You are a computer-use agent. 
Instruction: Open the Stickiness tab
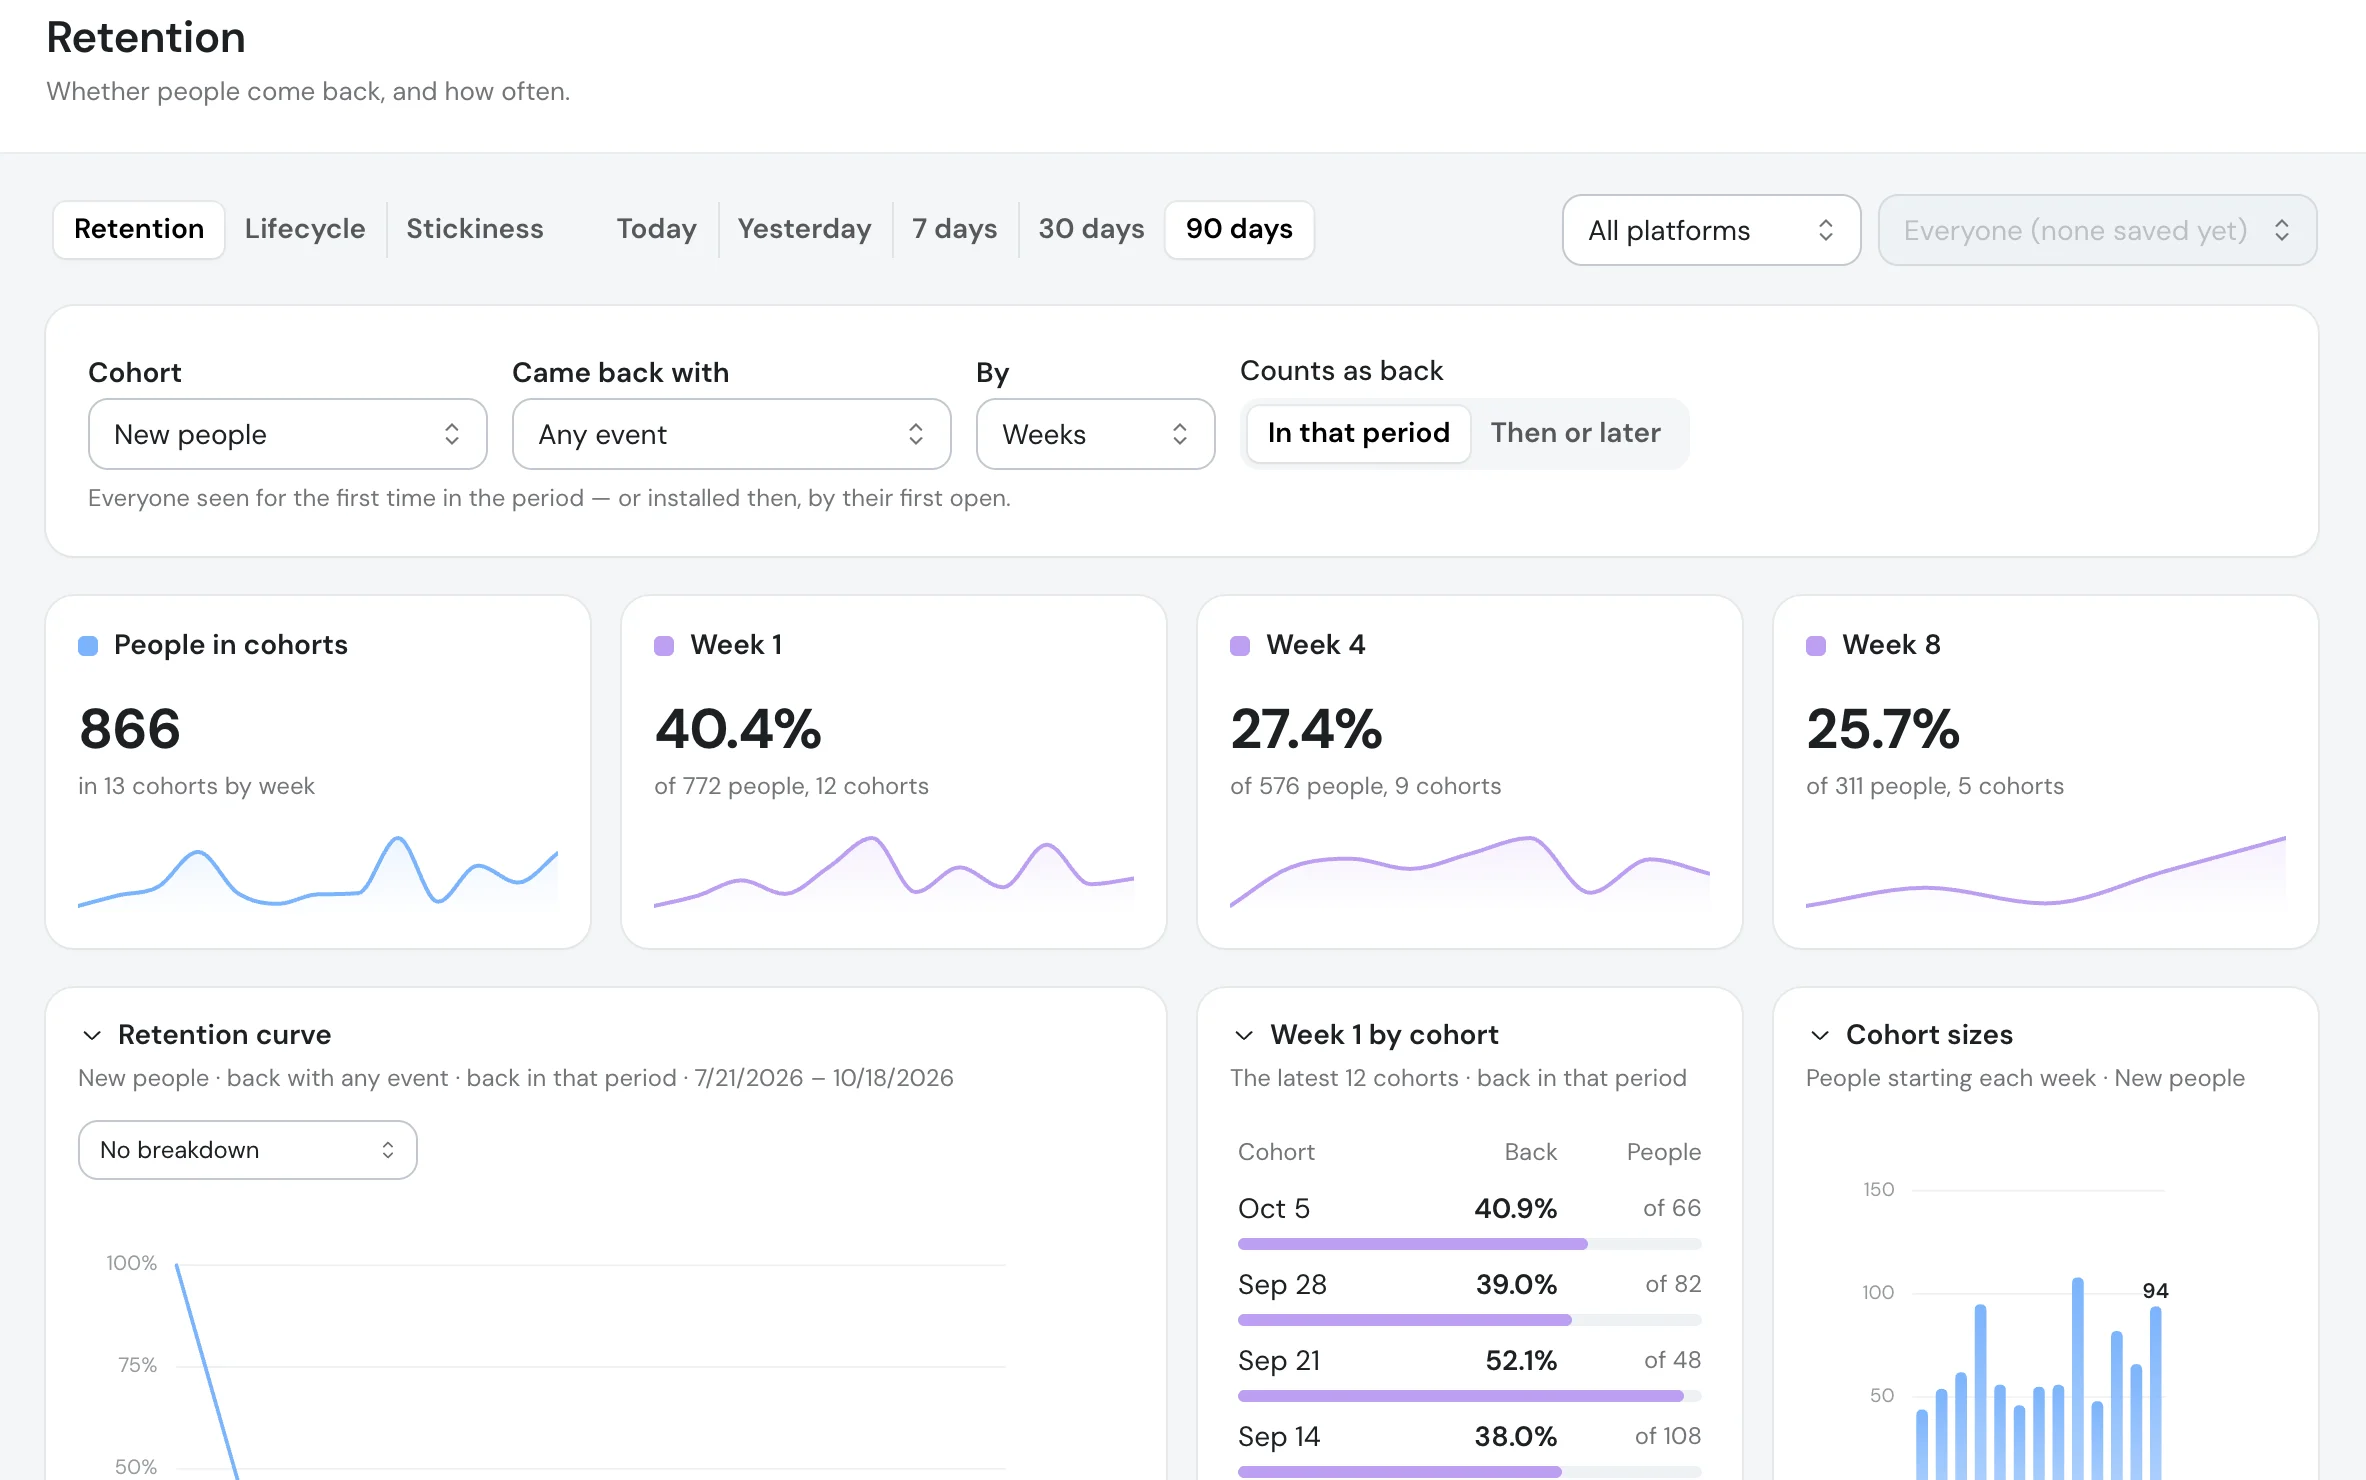click(x=475, y=229)
